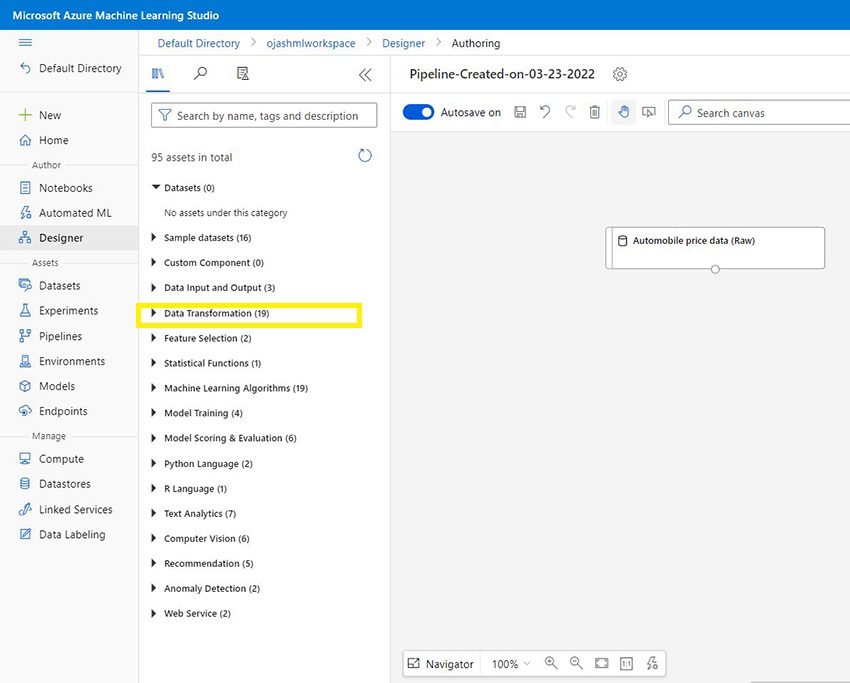Select the Automobile price data (Raw) node
Screen dimensions: 850x683
point(715,247)
